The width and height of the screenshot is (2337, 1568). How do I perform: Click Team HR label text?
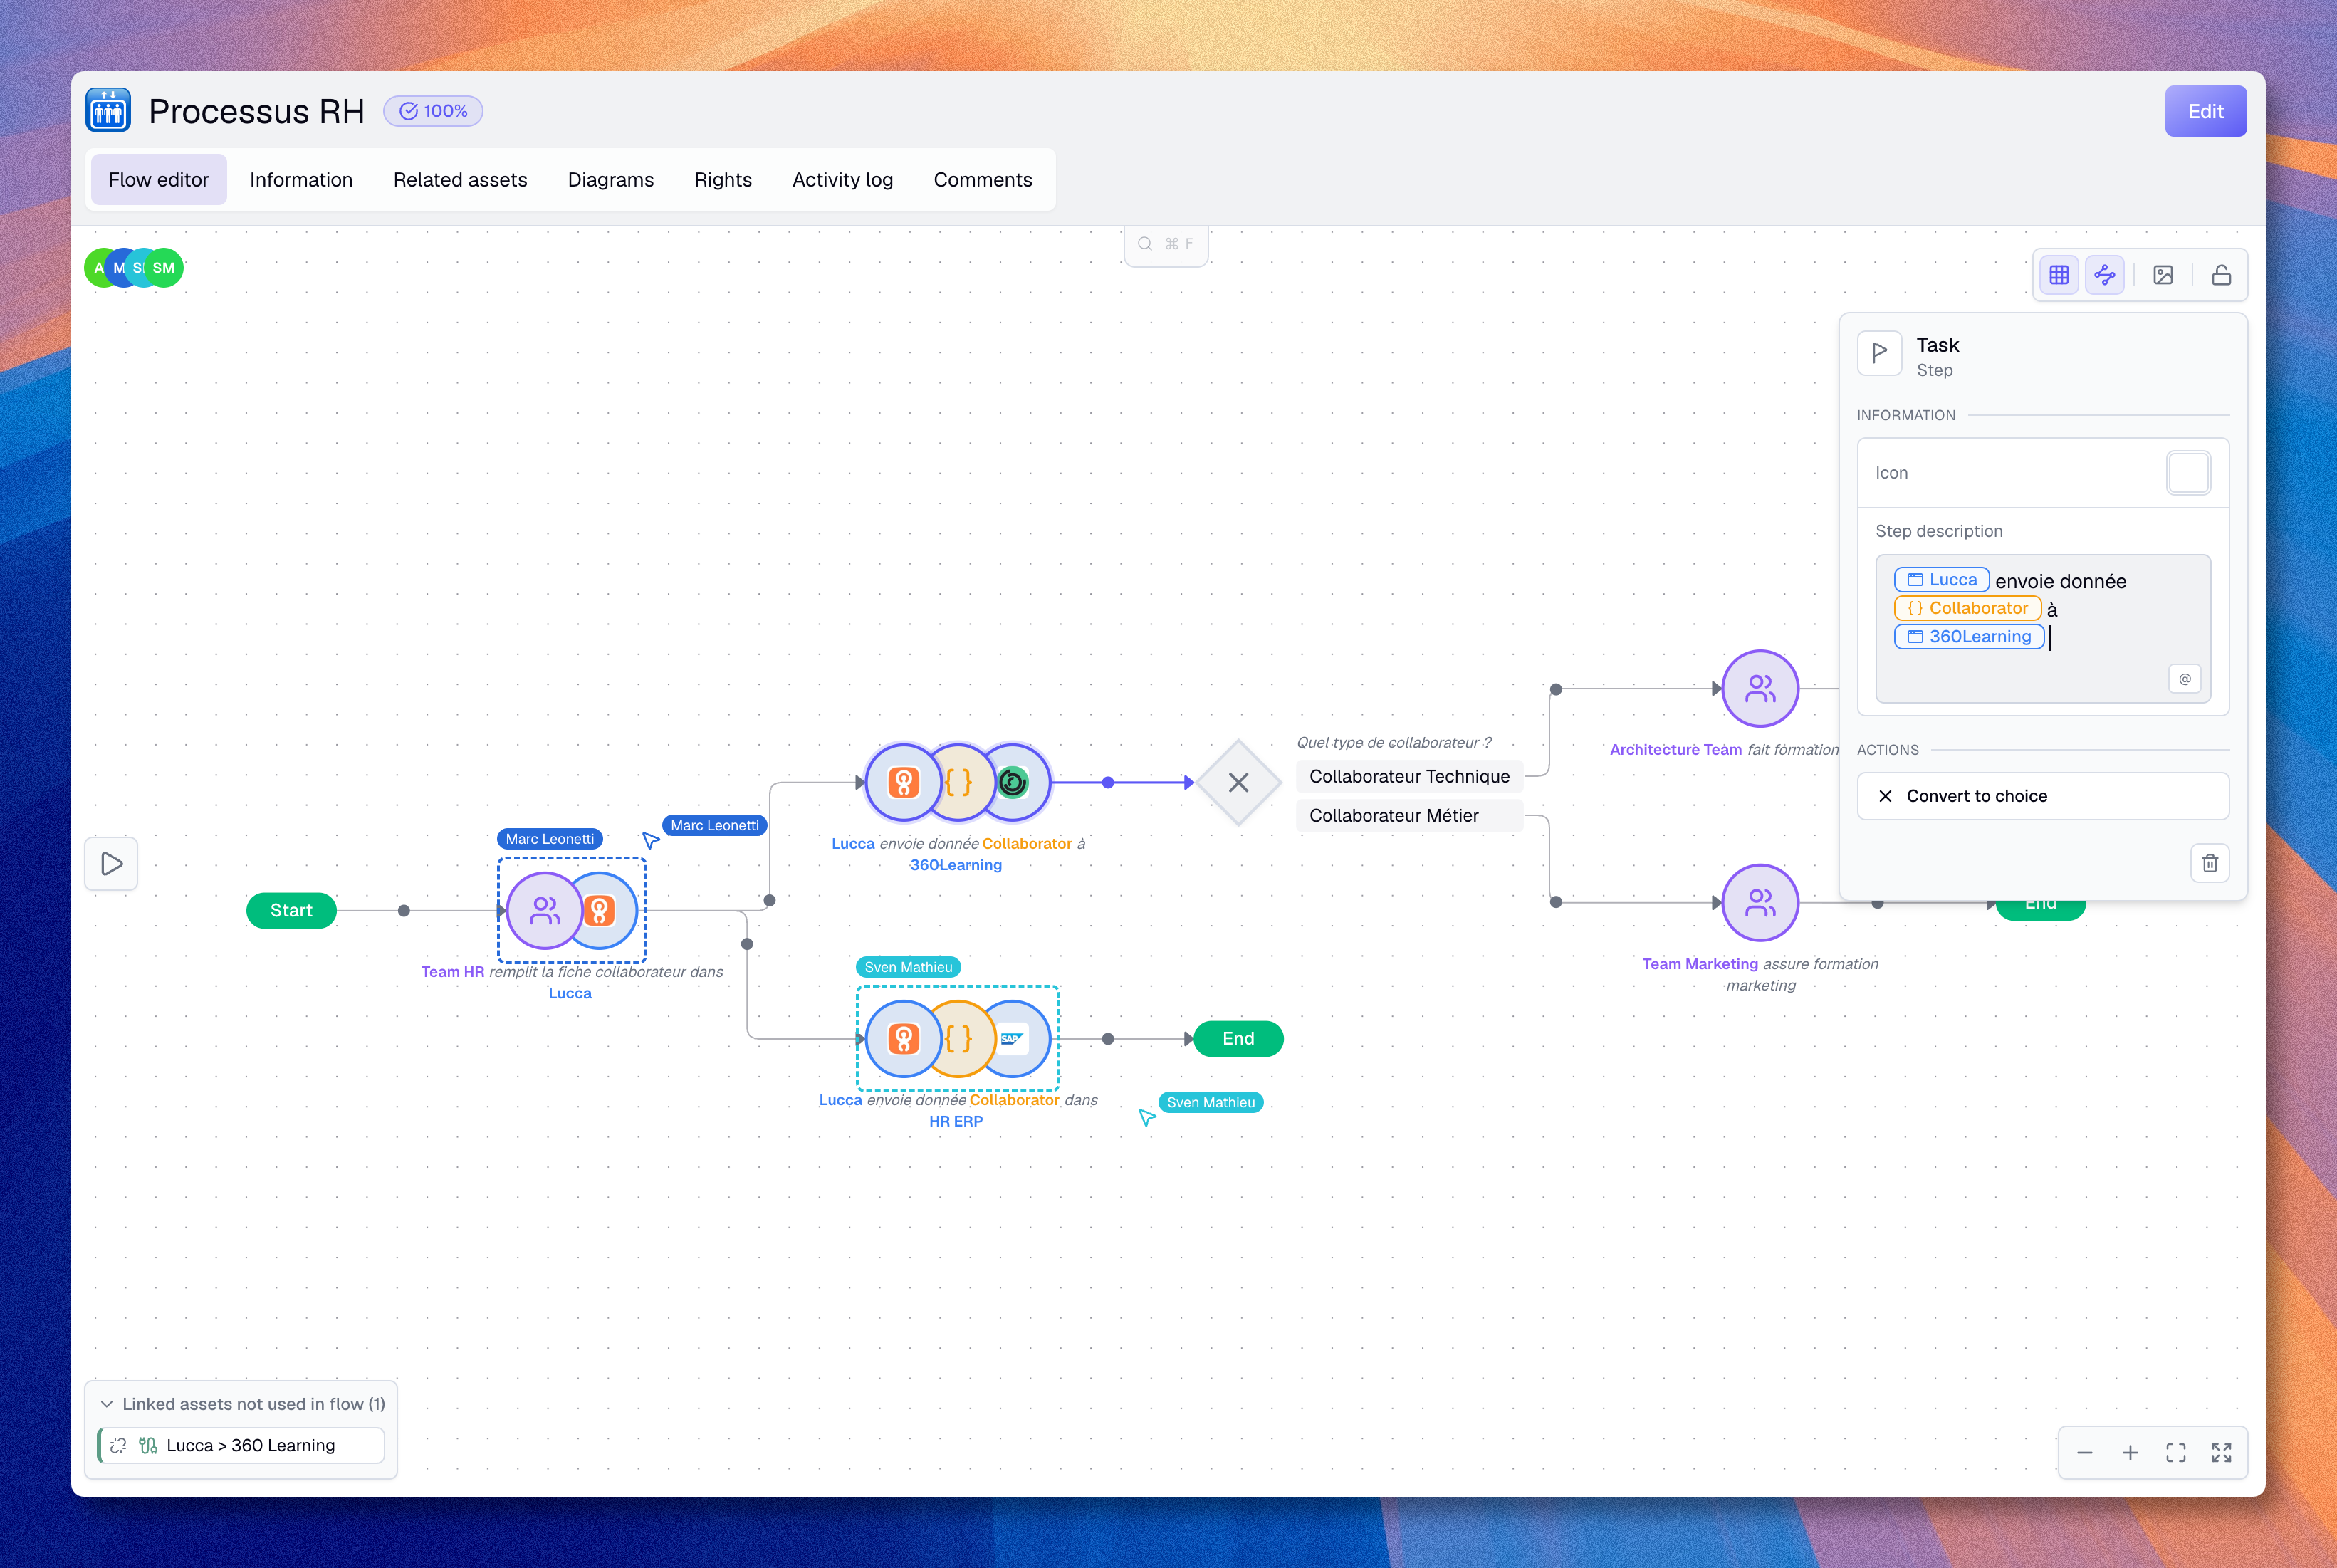pos(453,972)
